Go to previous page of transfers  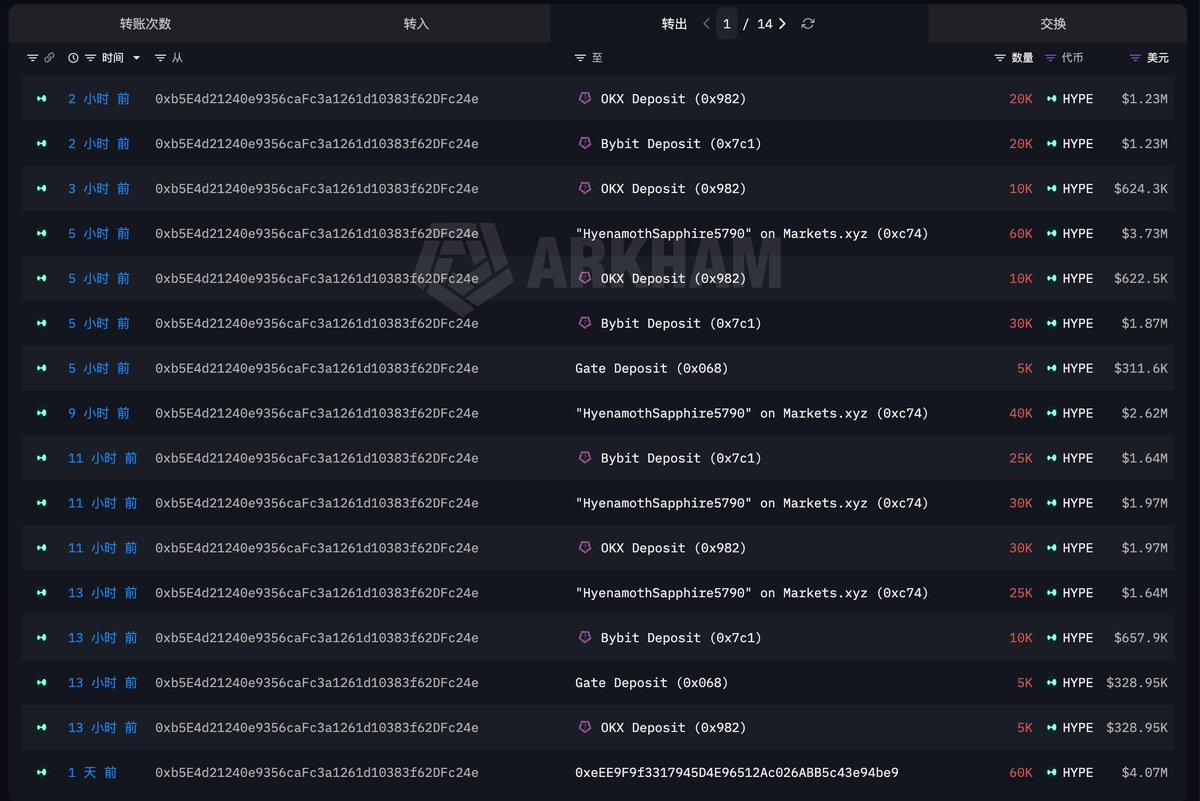click(x=706, y=24)
